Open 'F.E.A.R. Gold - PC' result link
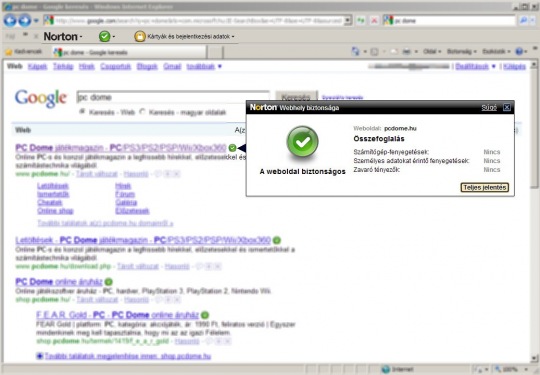 click(117, 315)
